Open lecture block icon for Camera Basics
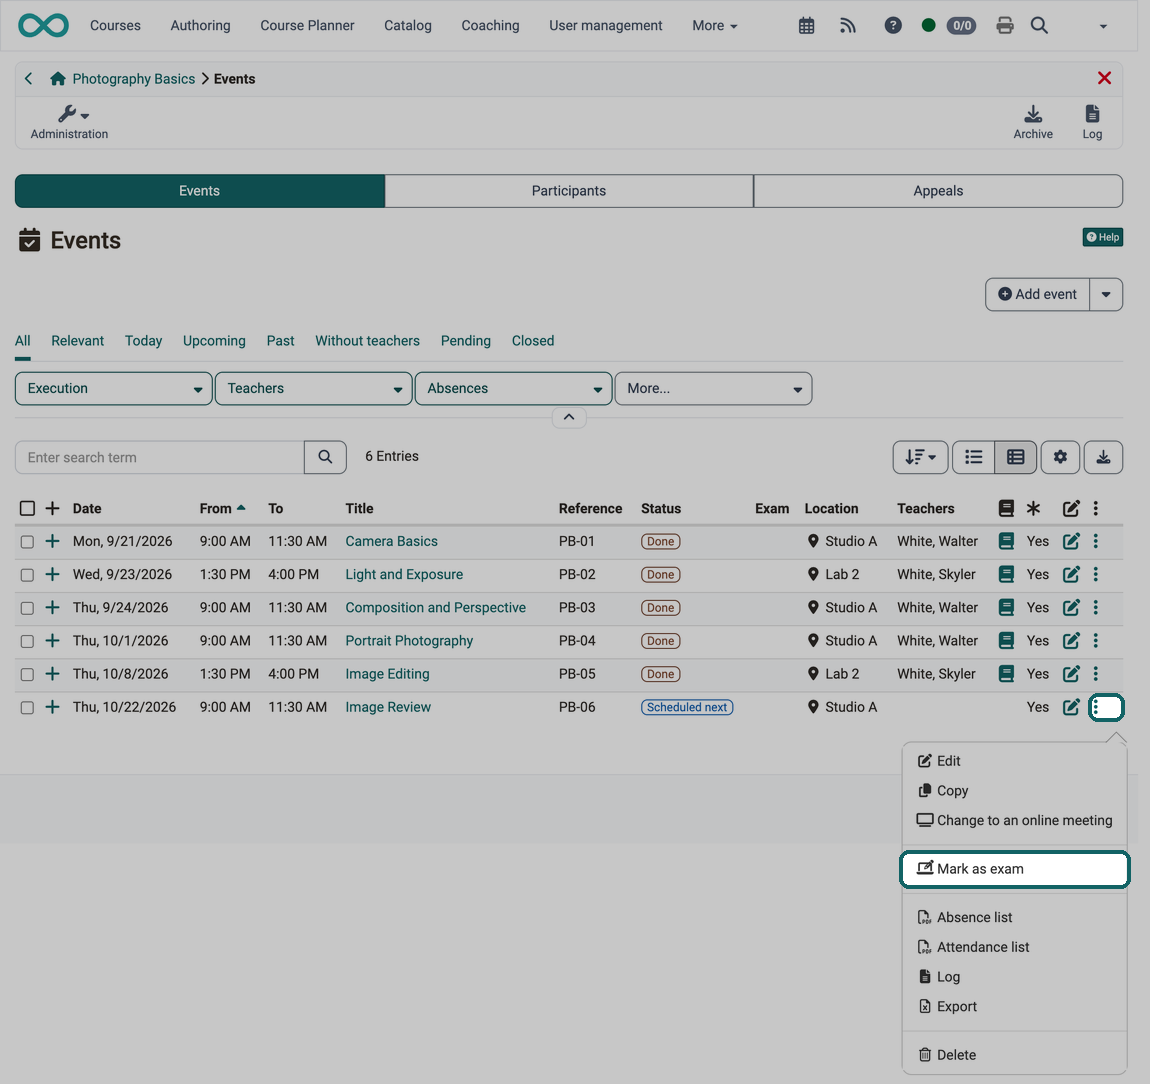Viewport: 1150px width, 1084px height. [1006, 541]
